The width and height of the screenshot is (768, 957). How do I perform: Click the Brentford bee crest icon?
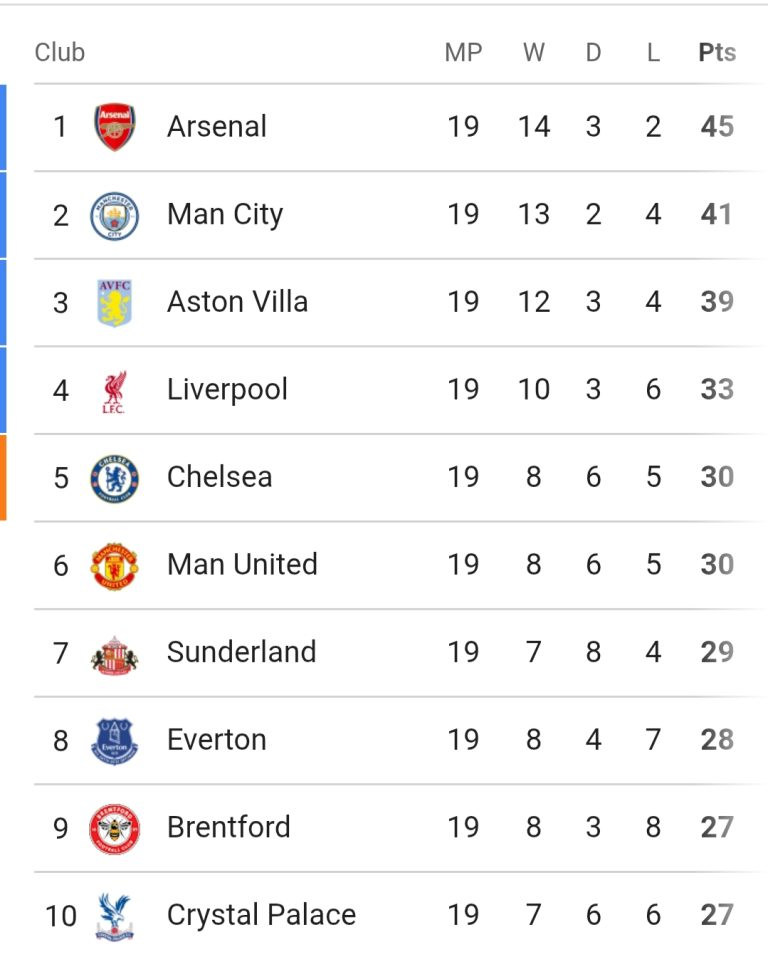(114, 828)
